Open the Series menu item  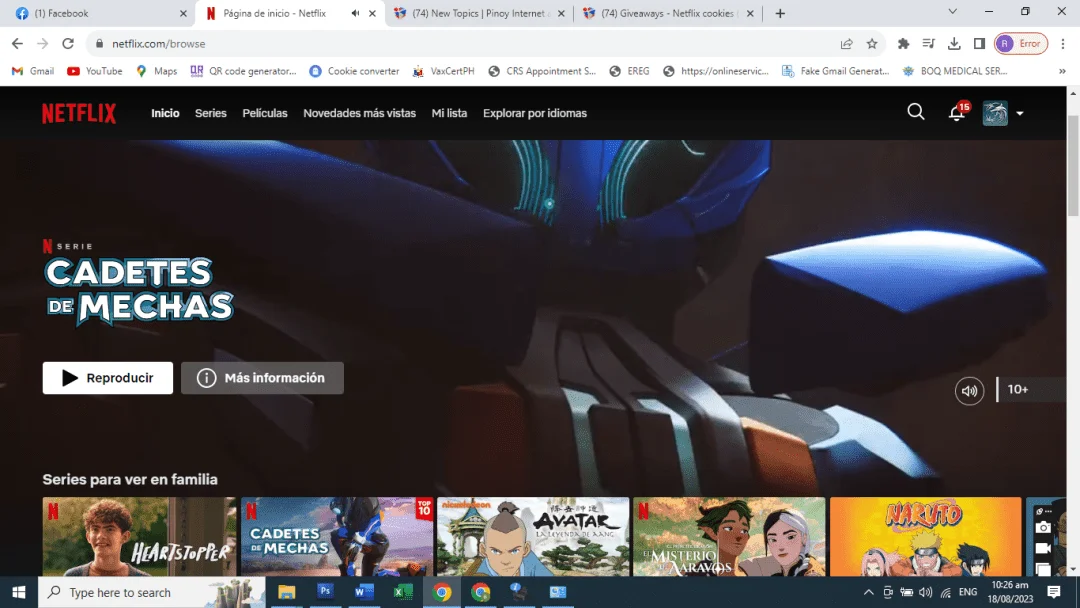[x=211, y=113]
